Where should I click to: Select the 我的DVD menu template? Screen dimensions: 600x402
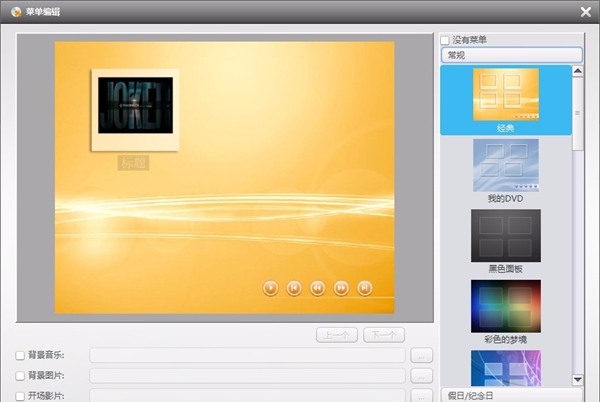pyautogui.click(x=506, y=171)
